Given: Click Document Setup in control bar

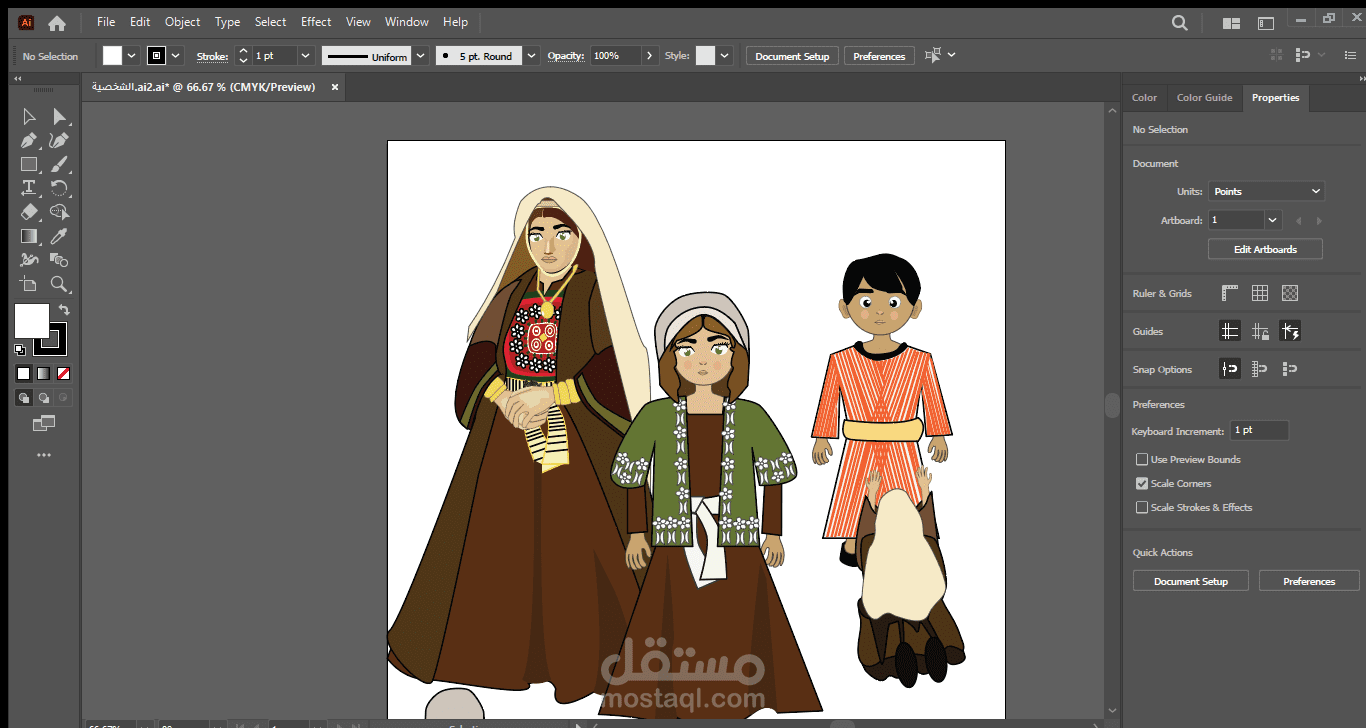Looking at the screenshot, I should pos(792,56).
